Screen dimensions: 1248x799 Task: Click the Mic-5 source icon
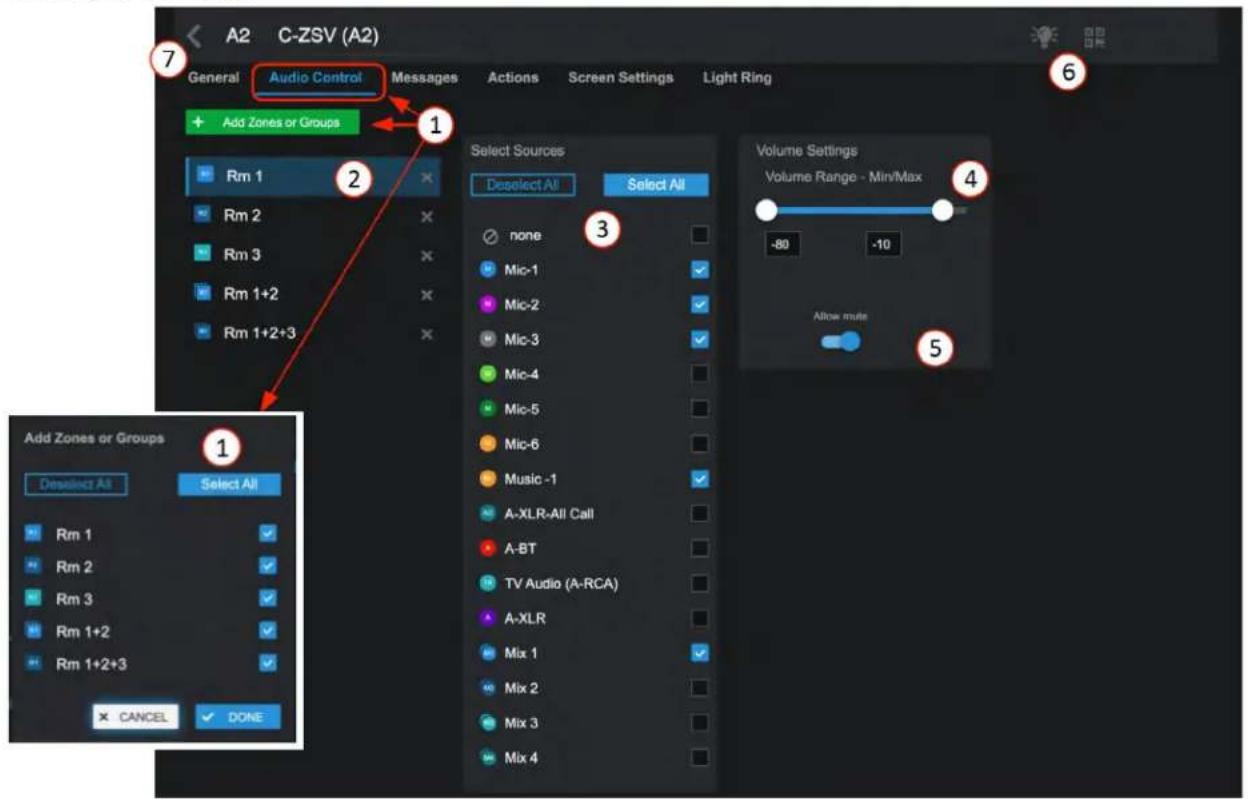click(488, 409)
